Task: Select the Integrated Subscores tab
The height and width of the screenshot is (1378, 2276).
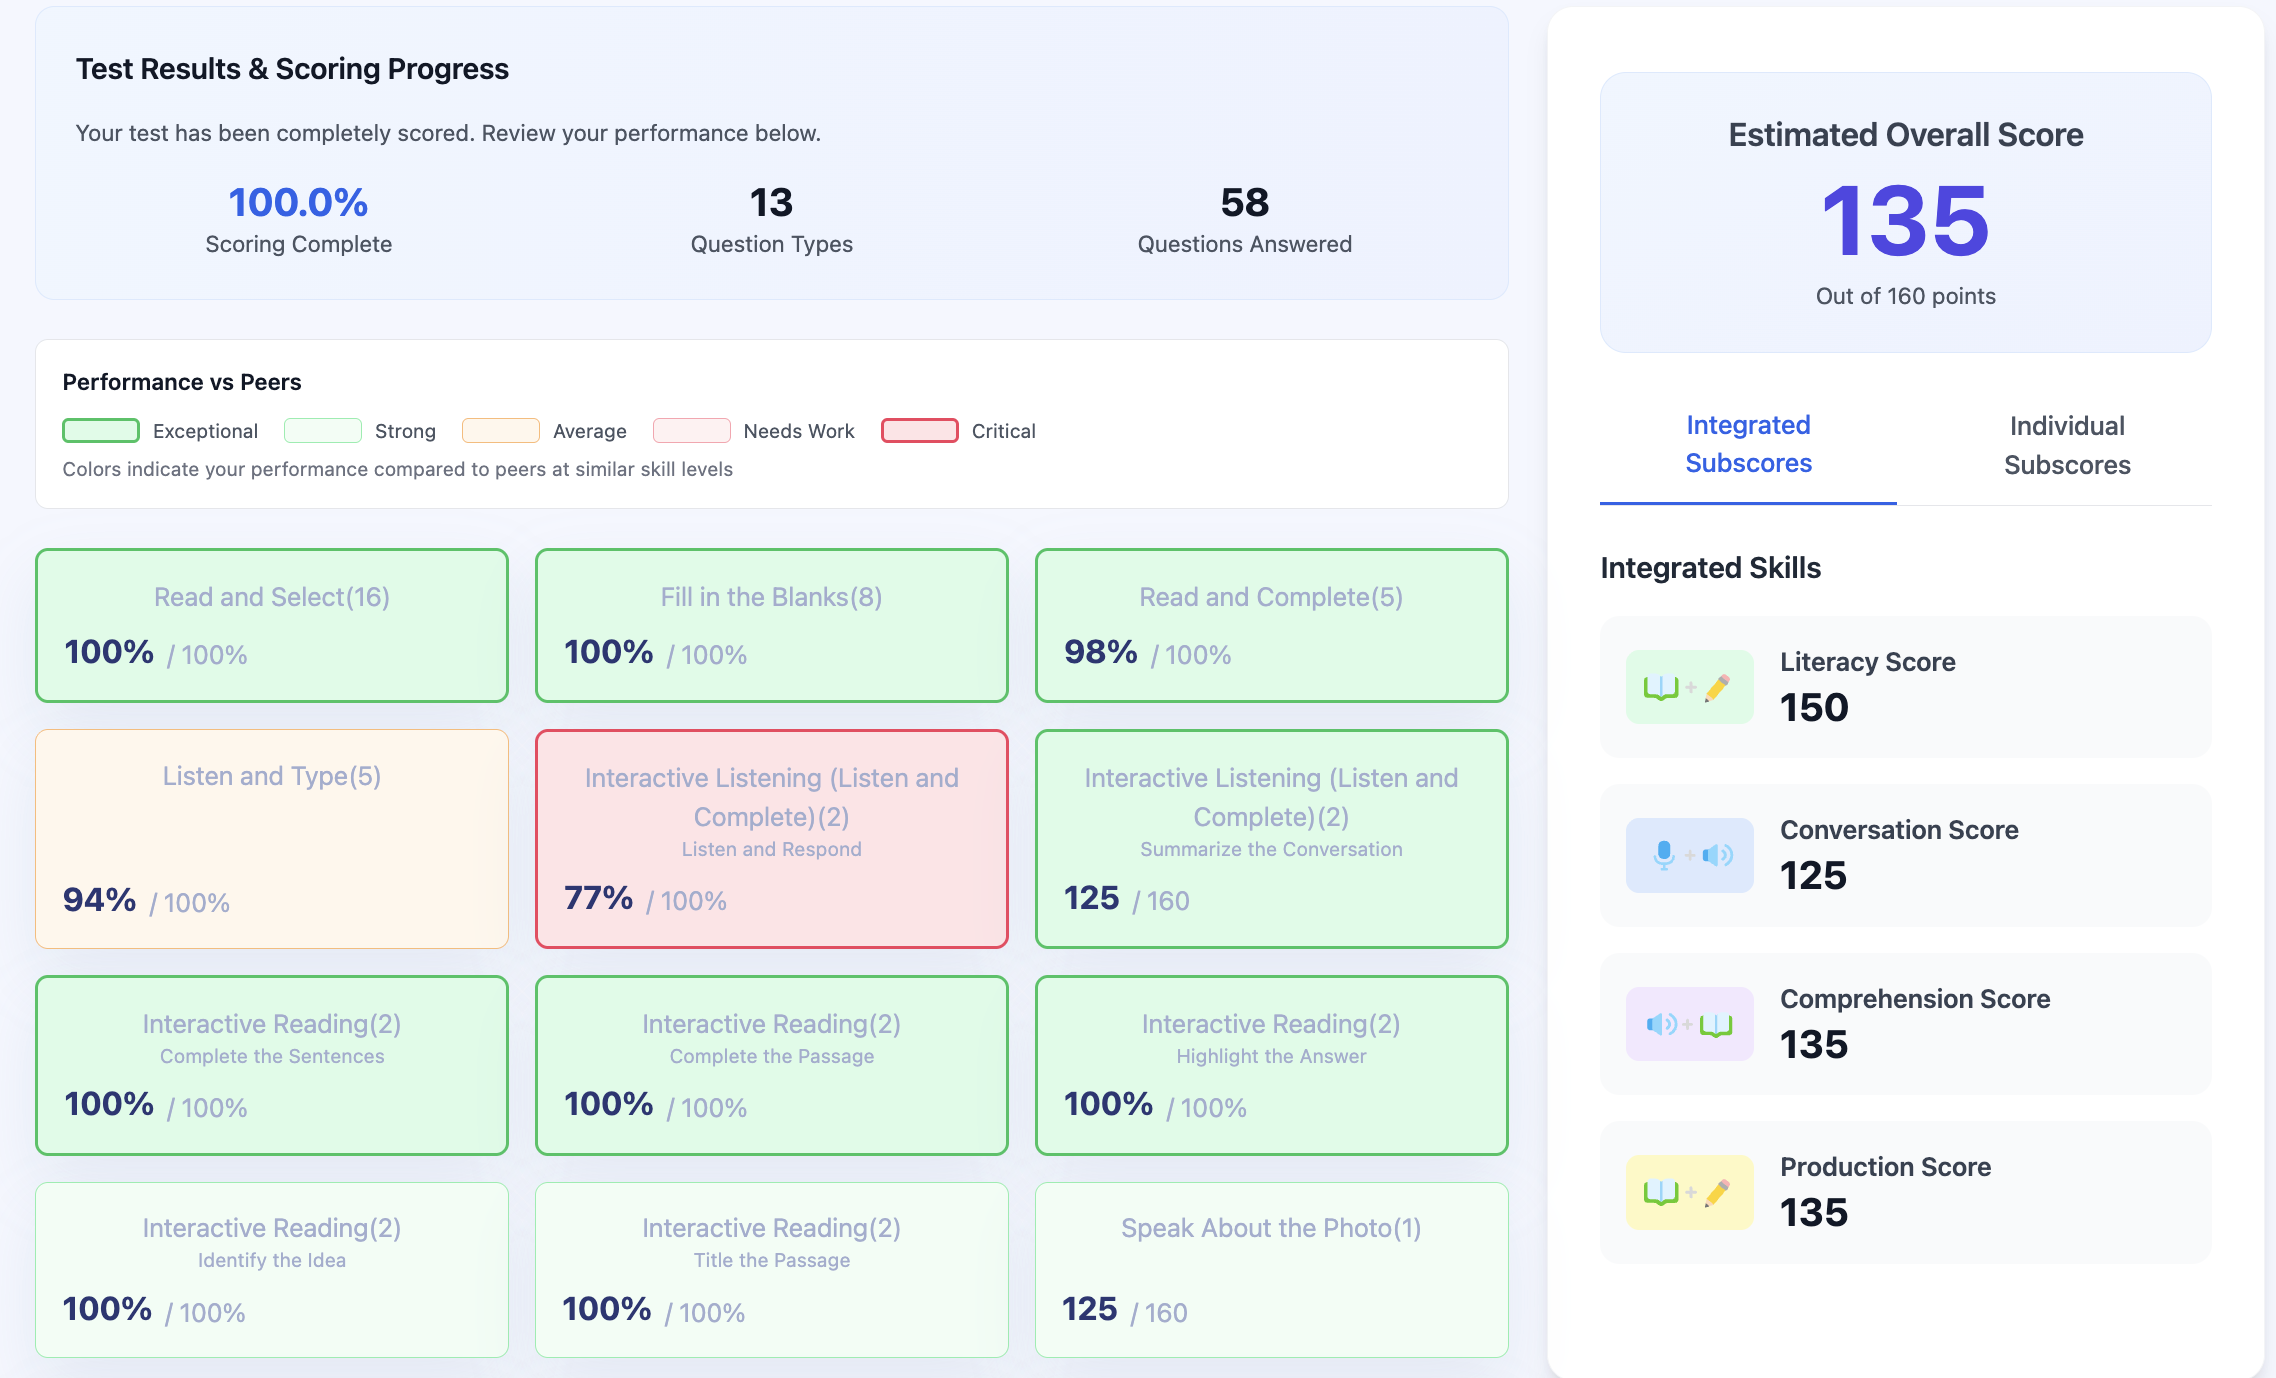Action: 1748,445
